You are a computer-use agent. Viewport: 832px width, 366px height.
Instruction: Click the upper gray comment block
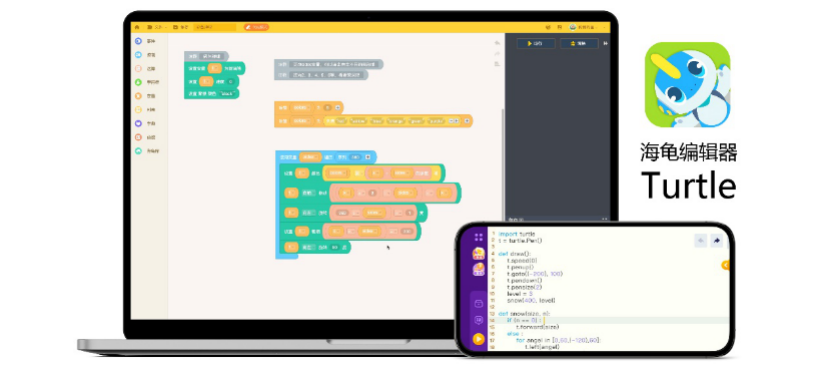pos(329,64)
